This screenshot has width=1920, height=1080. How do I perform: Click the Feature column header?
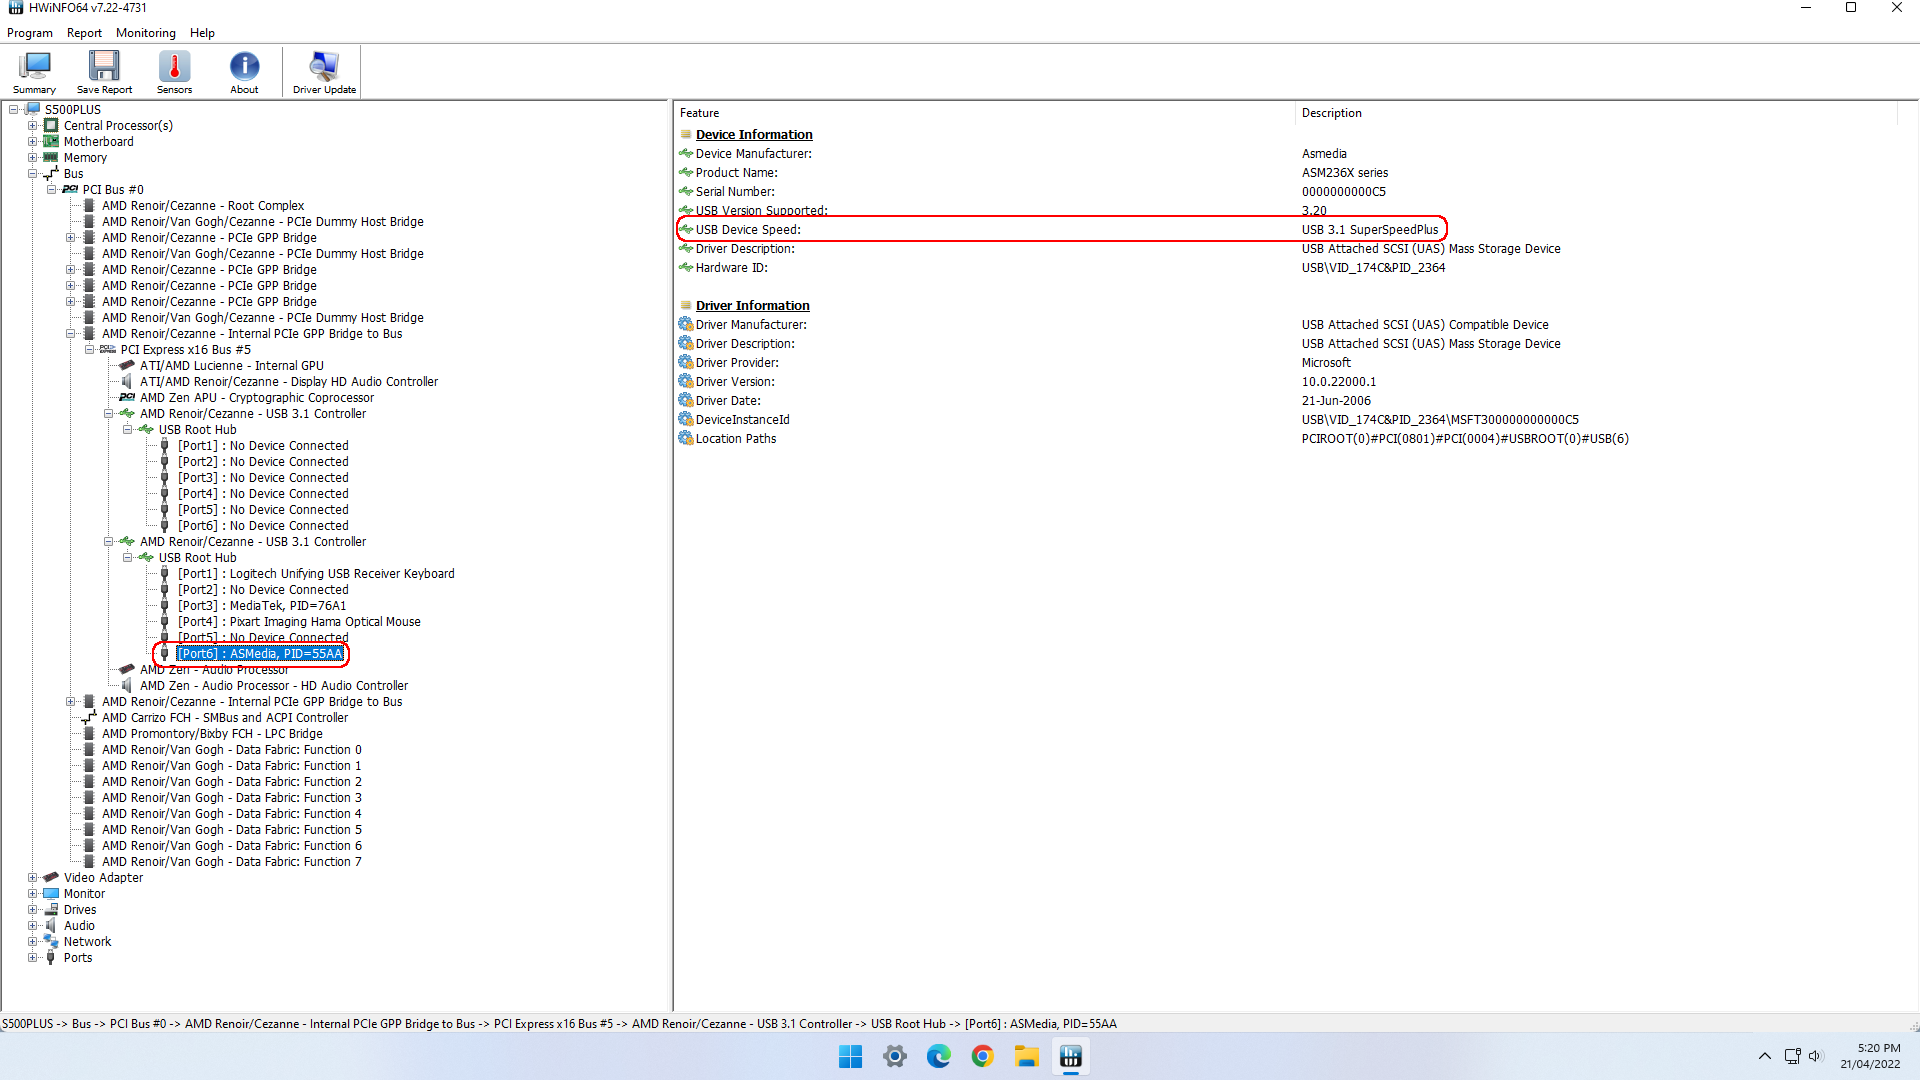click(x=984, y=113)
